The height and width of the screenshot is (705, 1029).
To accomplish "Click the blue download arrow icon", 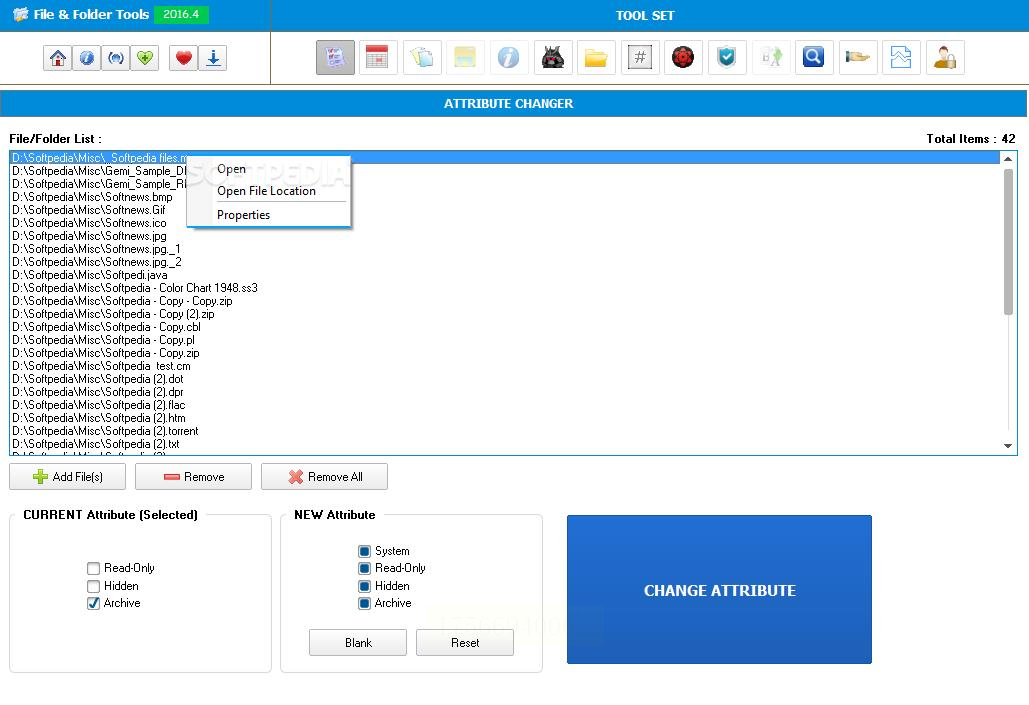I will (x=213, y=58).
